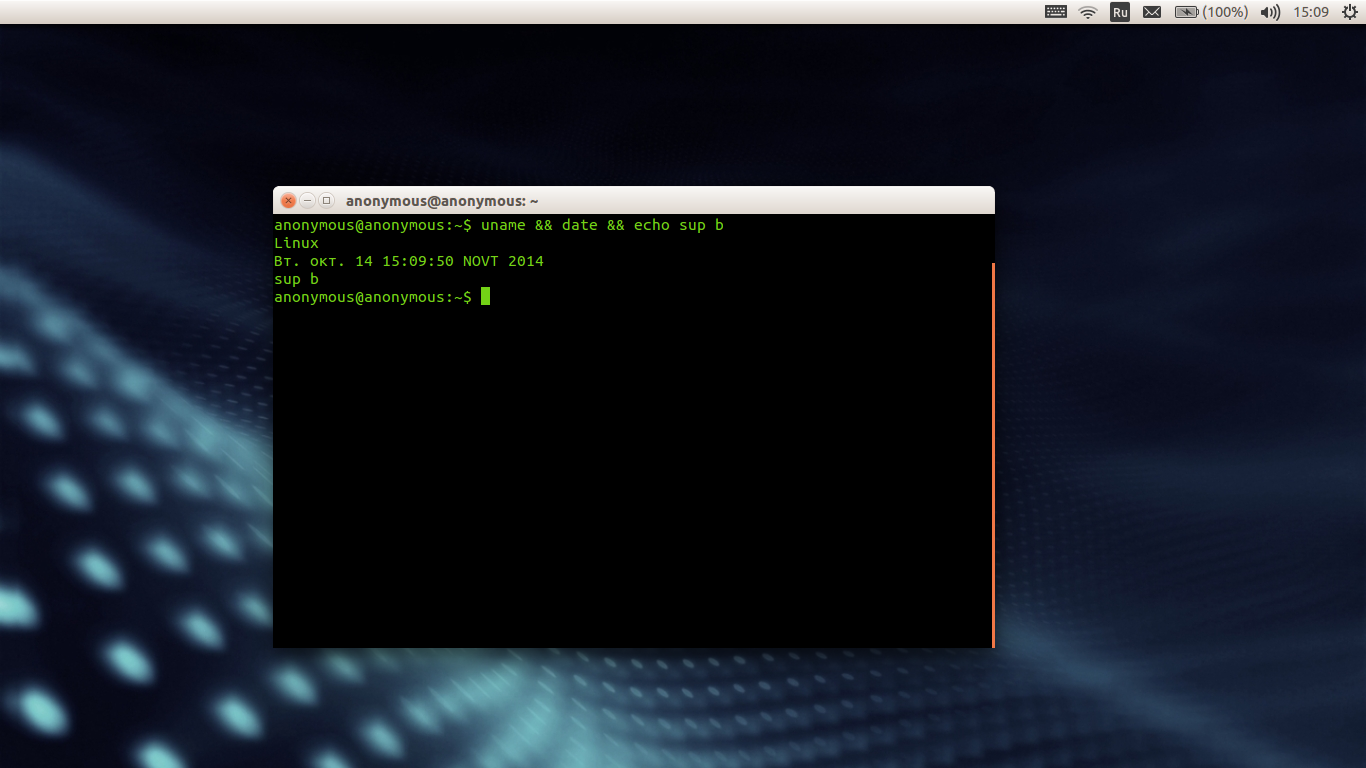Maximize the terminal window
Image resolution: width=1366 pixels, height=768 pixels.
pos(325,200)
